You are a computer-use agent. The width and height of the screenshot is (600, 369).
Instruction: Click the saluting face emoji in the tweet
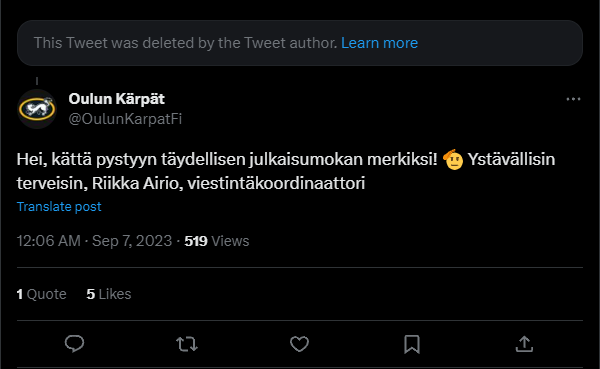click(453, 159)
